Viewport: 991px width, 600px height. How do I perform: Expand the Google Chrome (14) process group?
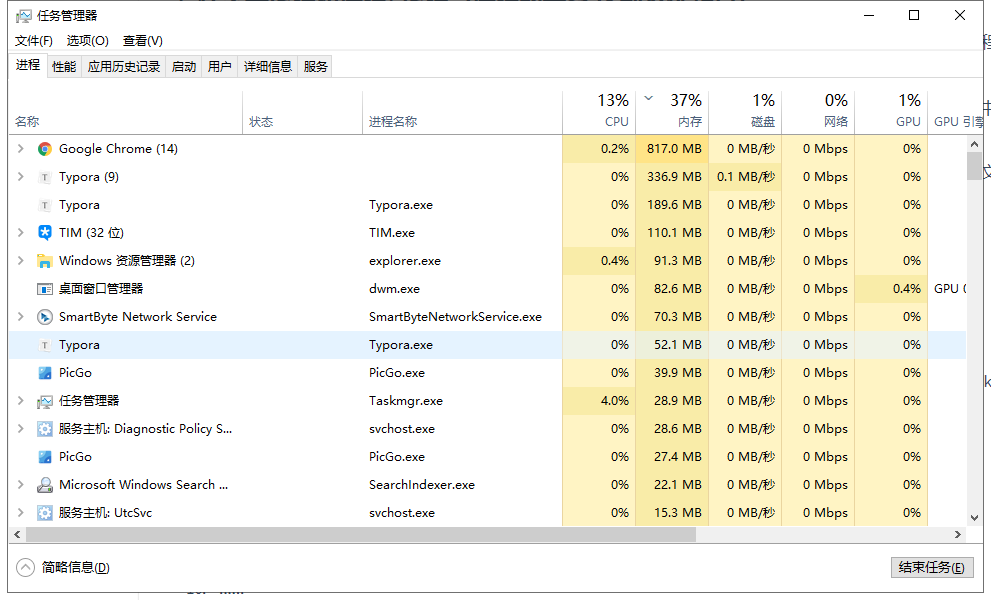point(20,149)
